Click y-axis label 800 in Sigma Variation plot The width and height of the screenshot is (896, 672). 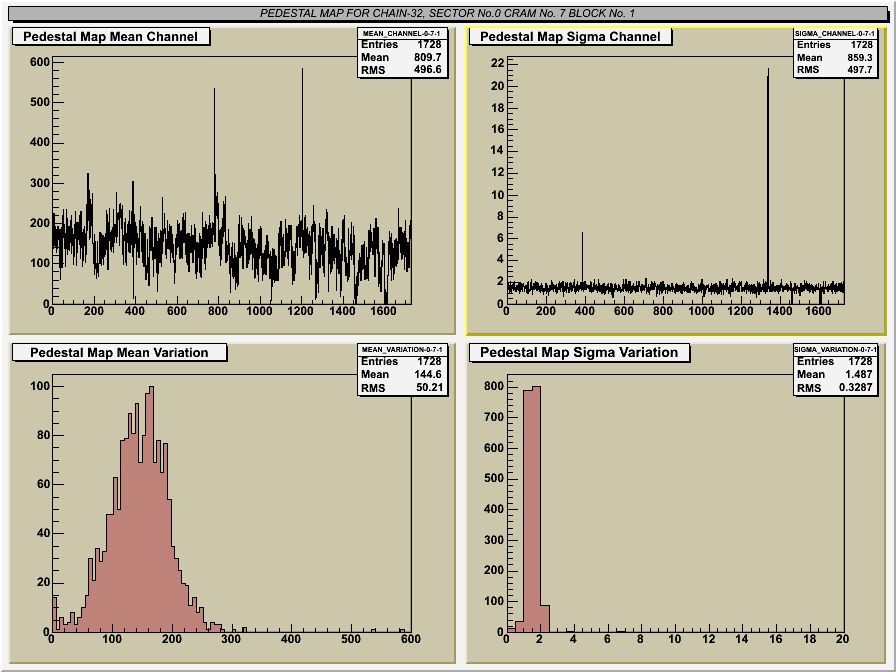click(494, 386)
